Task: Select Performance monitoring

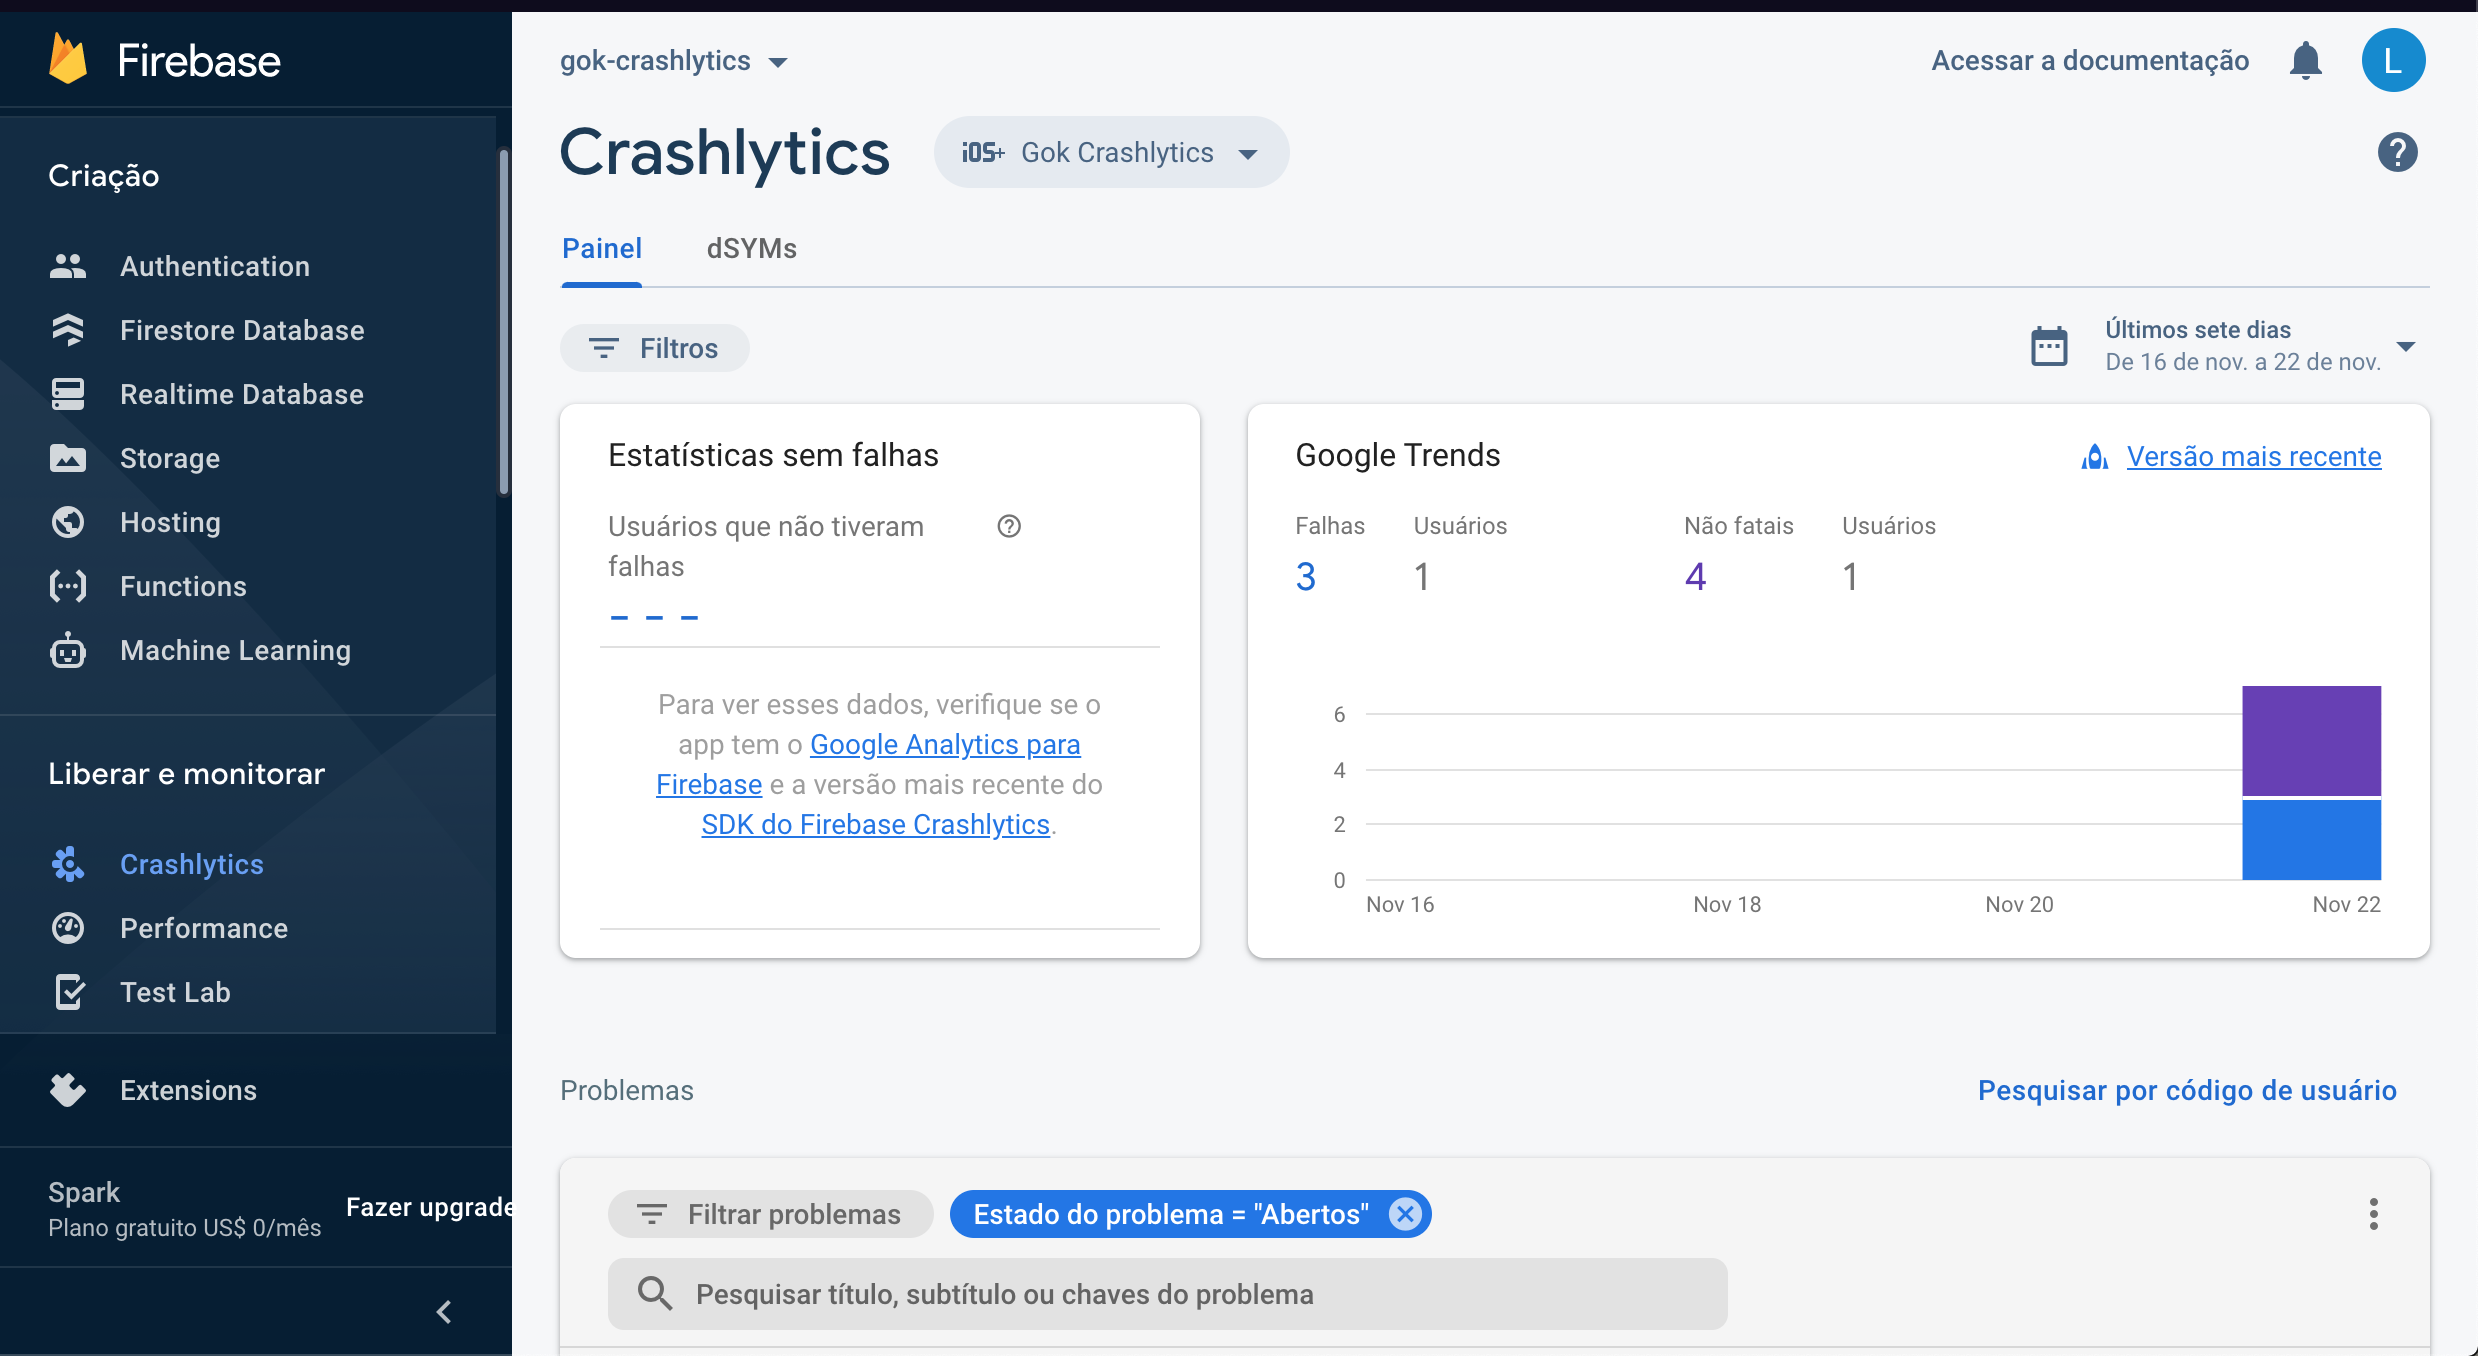Action: click(x=204, y=928)
